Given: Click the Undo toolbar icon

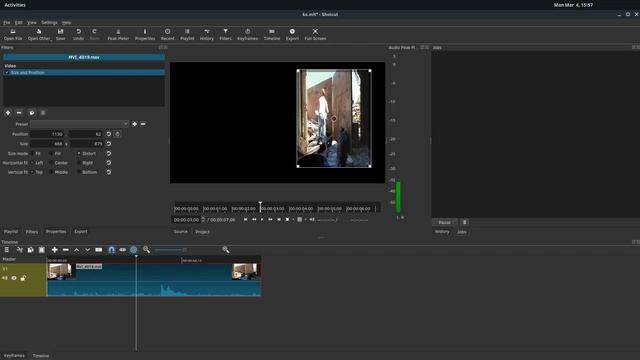Looking at the screenshot, I should (78, 34).
